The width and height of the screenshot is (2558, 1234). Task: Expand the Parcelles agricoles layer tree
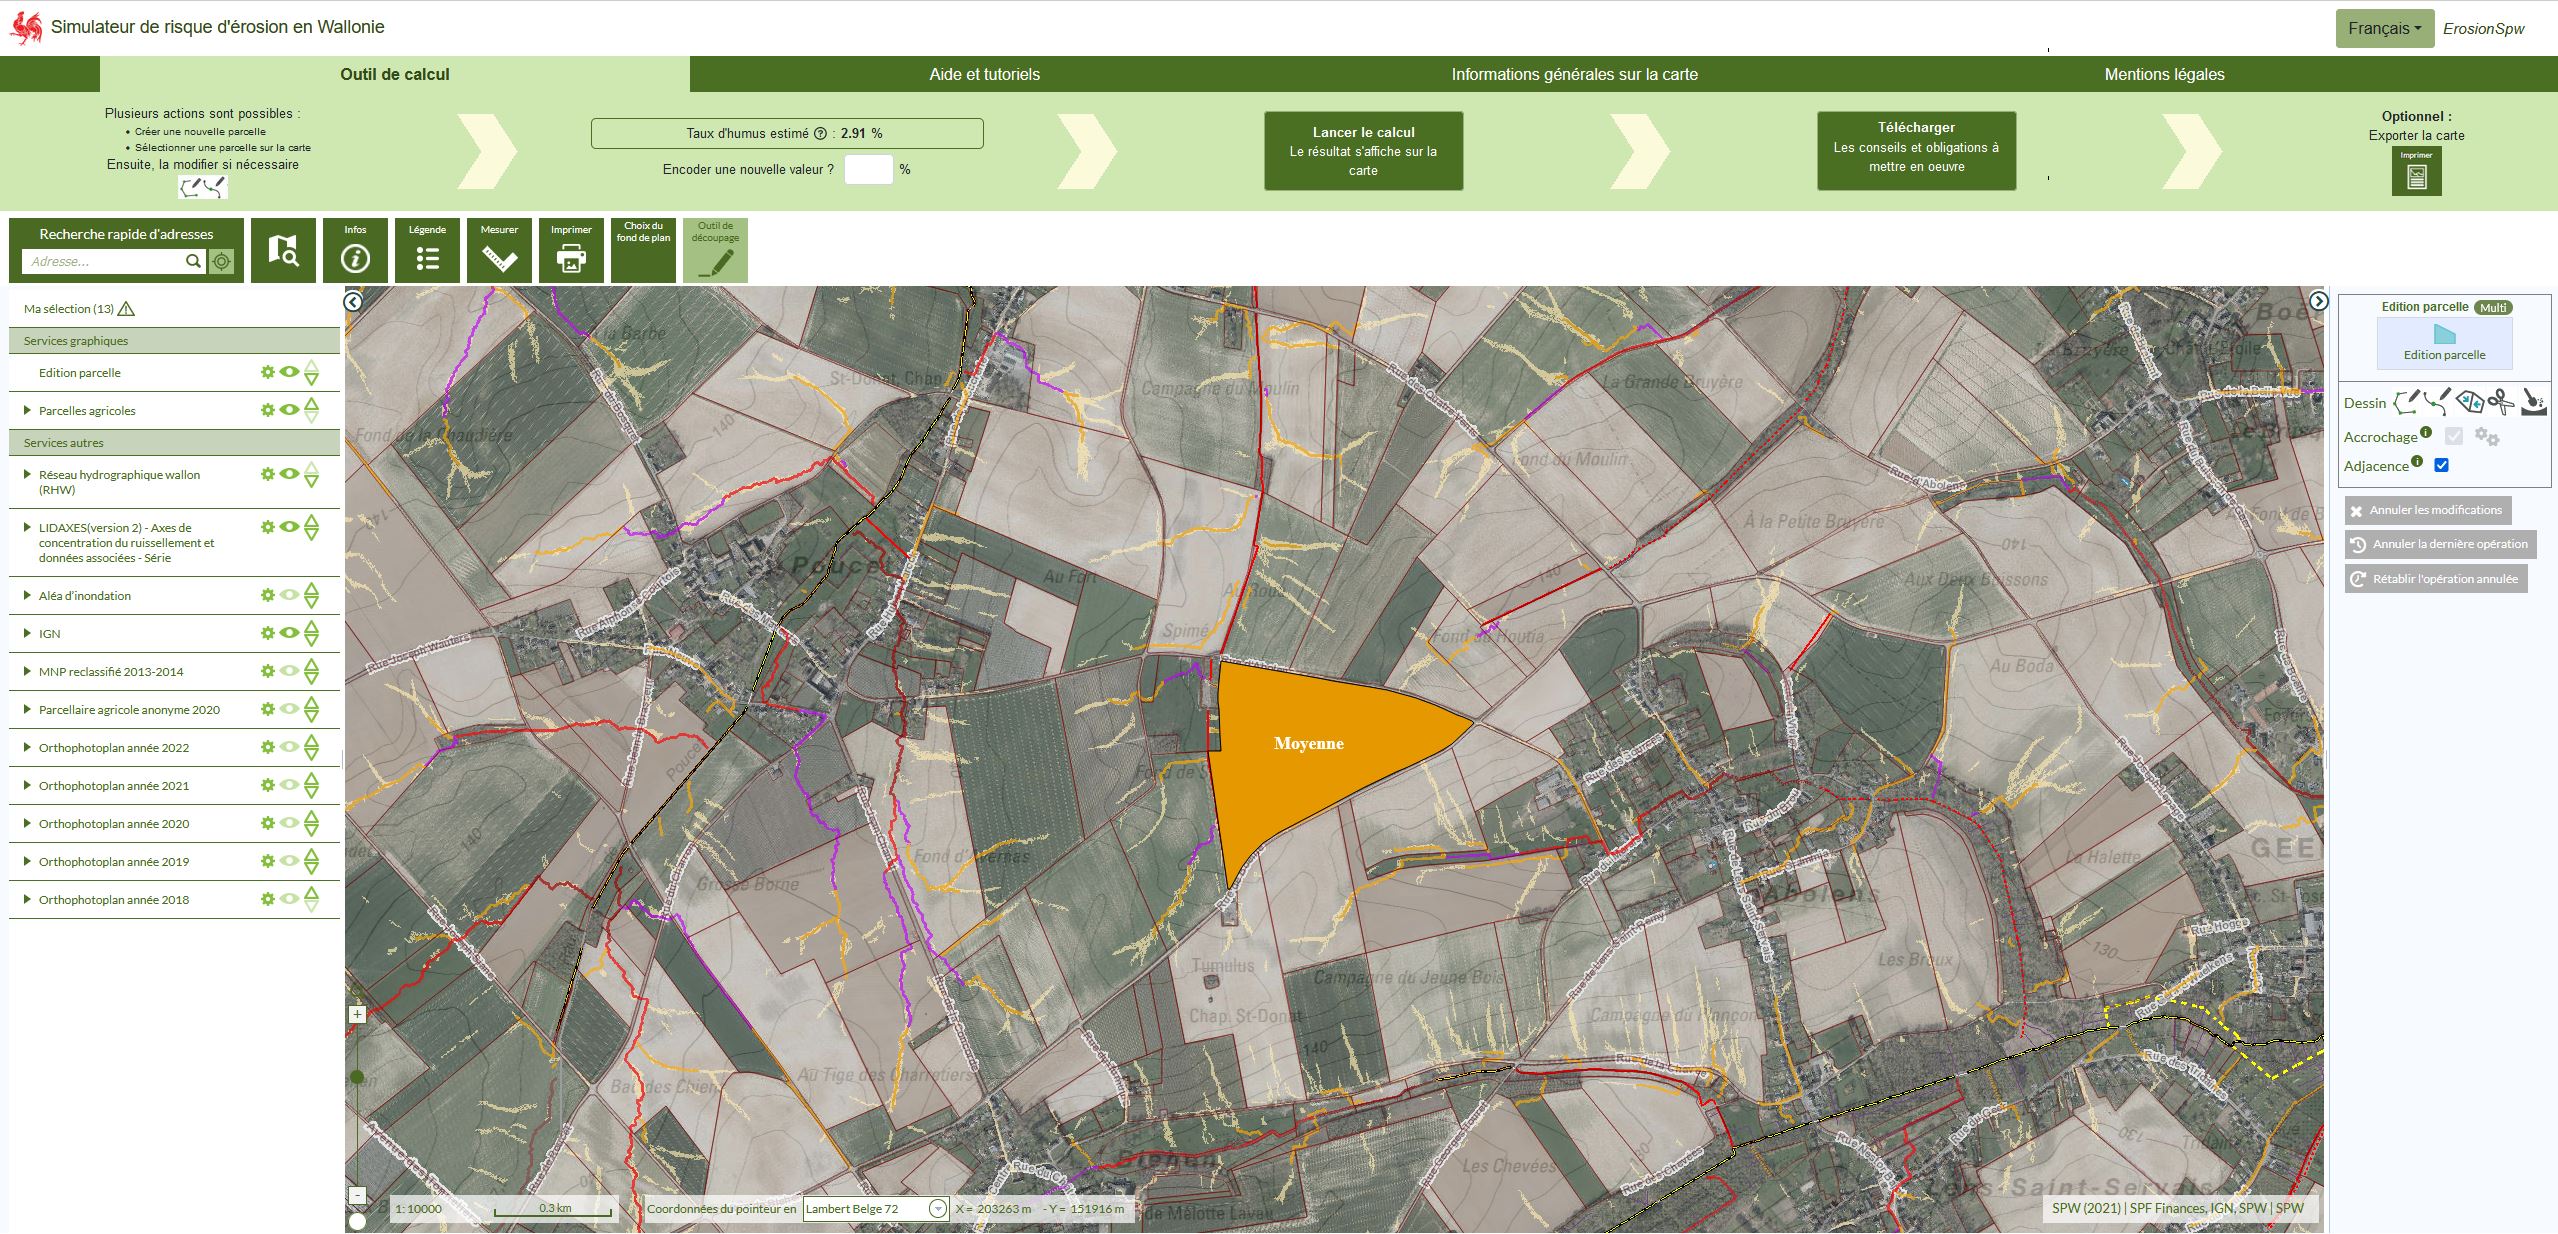(27, 410)
